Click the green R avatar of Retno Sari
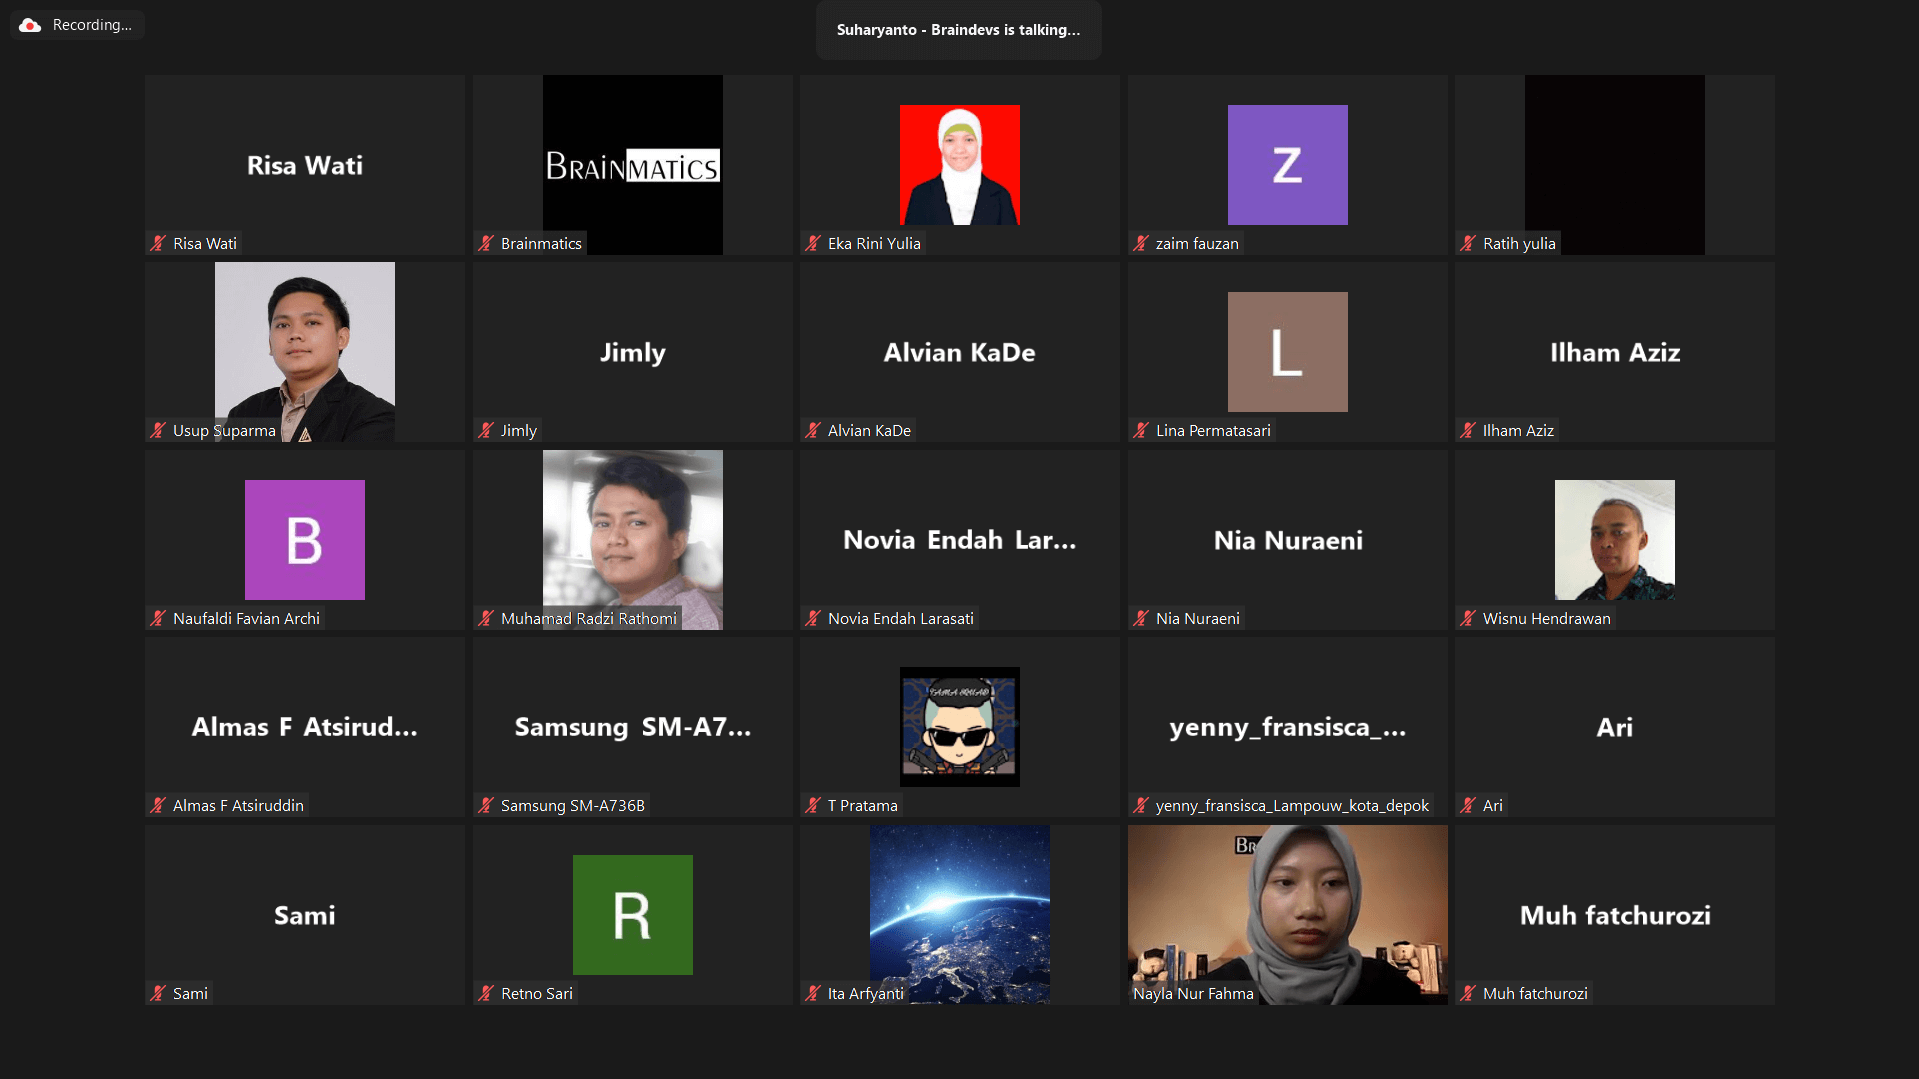Screen dimensions: 1919x1079 coord(632,914)
